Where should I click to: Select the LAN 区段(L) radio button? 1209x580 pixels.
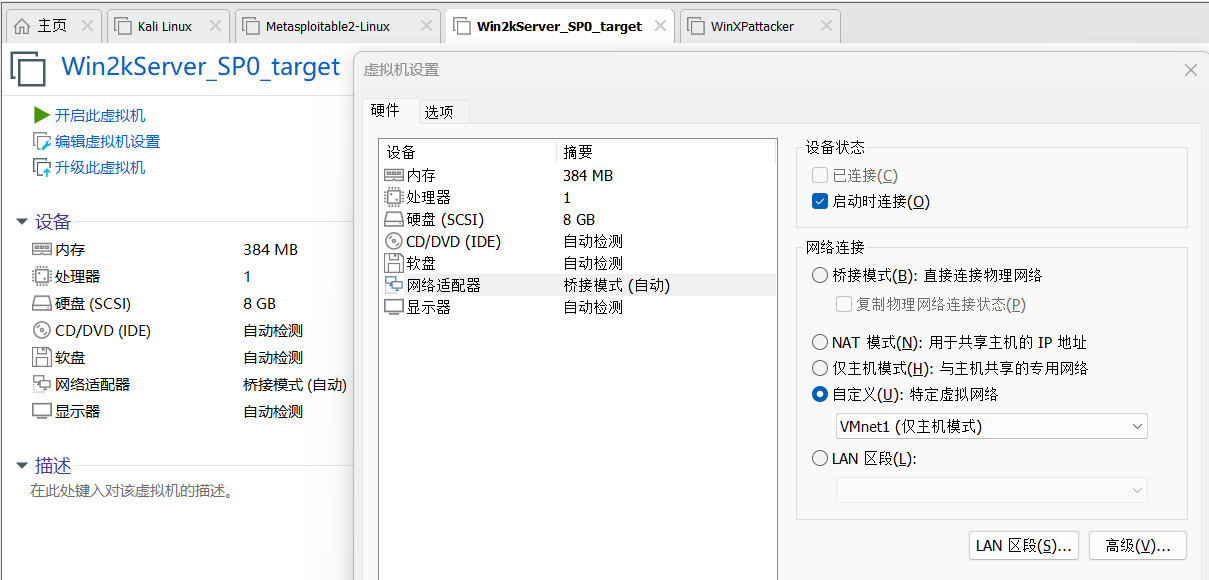tap(820, 459)
